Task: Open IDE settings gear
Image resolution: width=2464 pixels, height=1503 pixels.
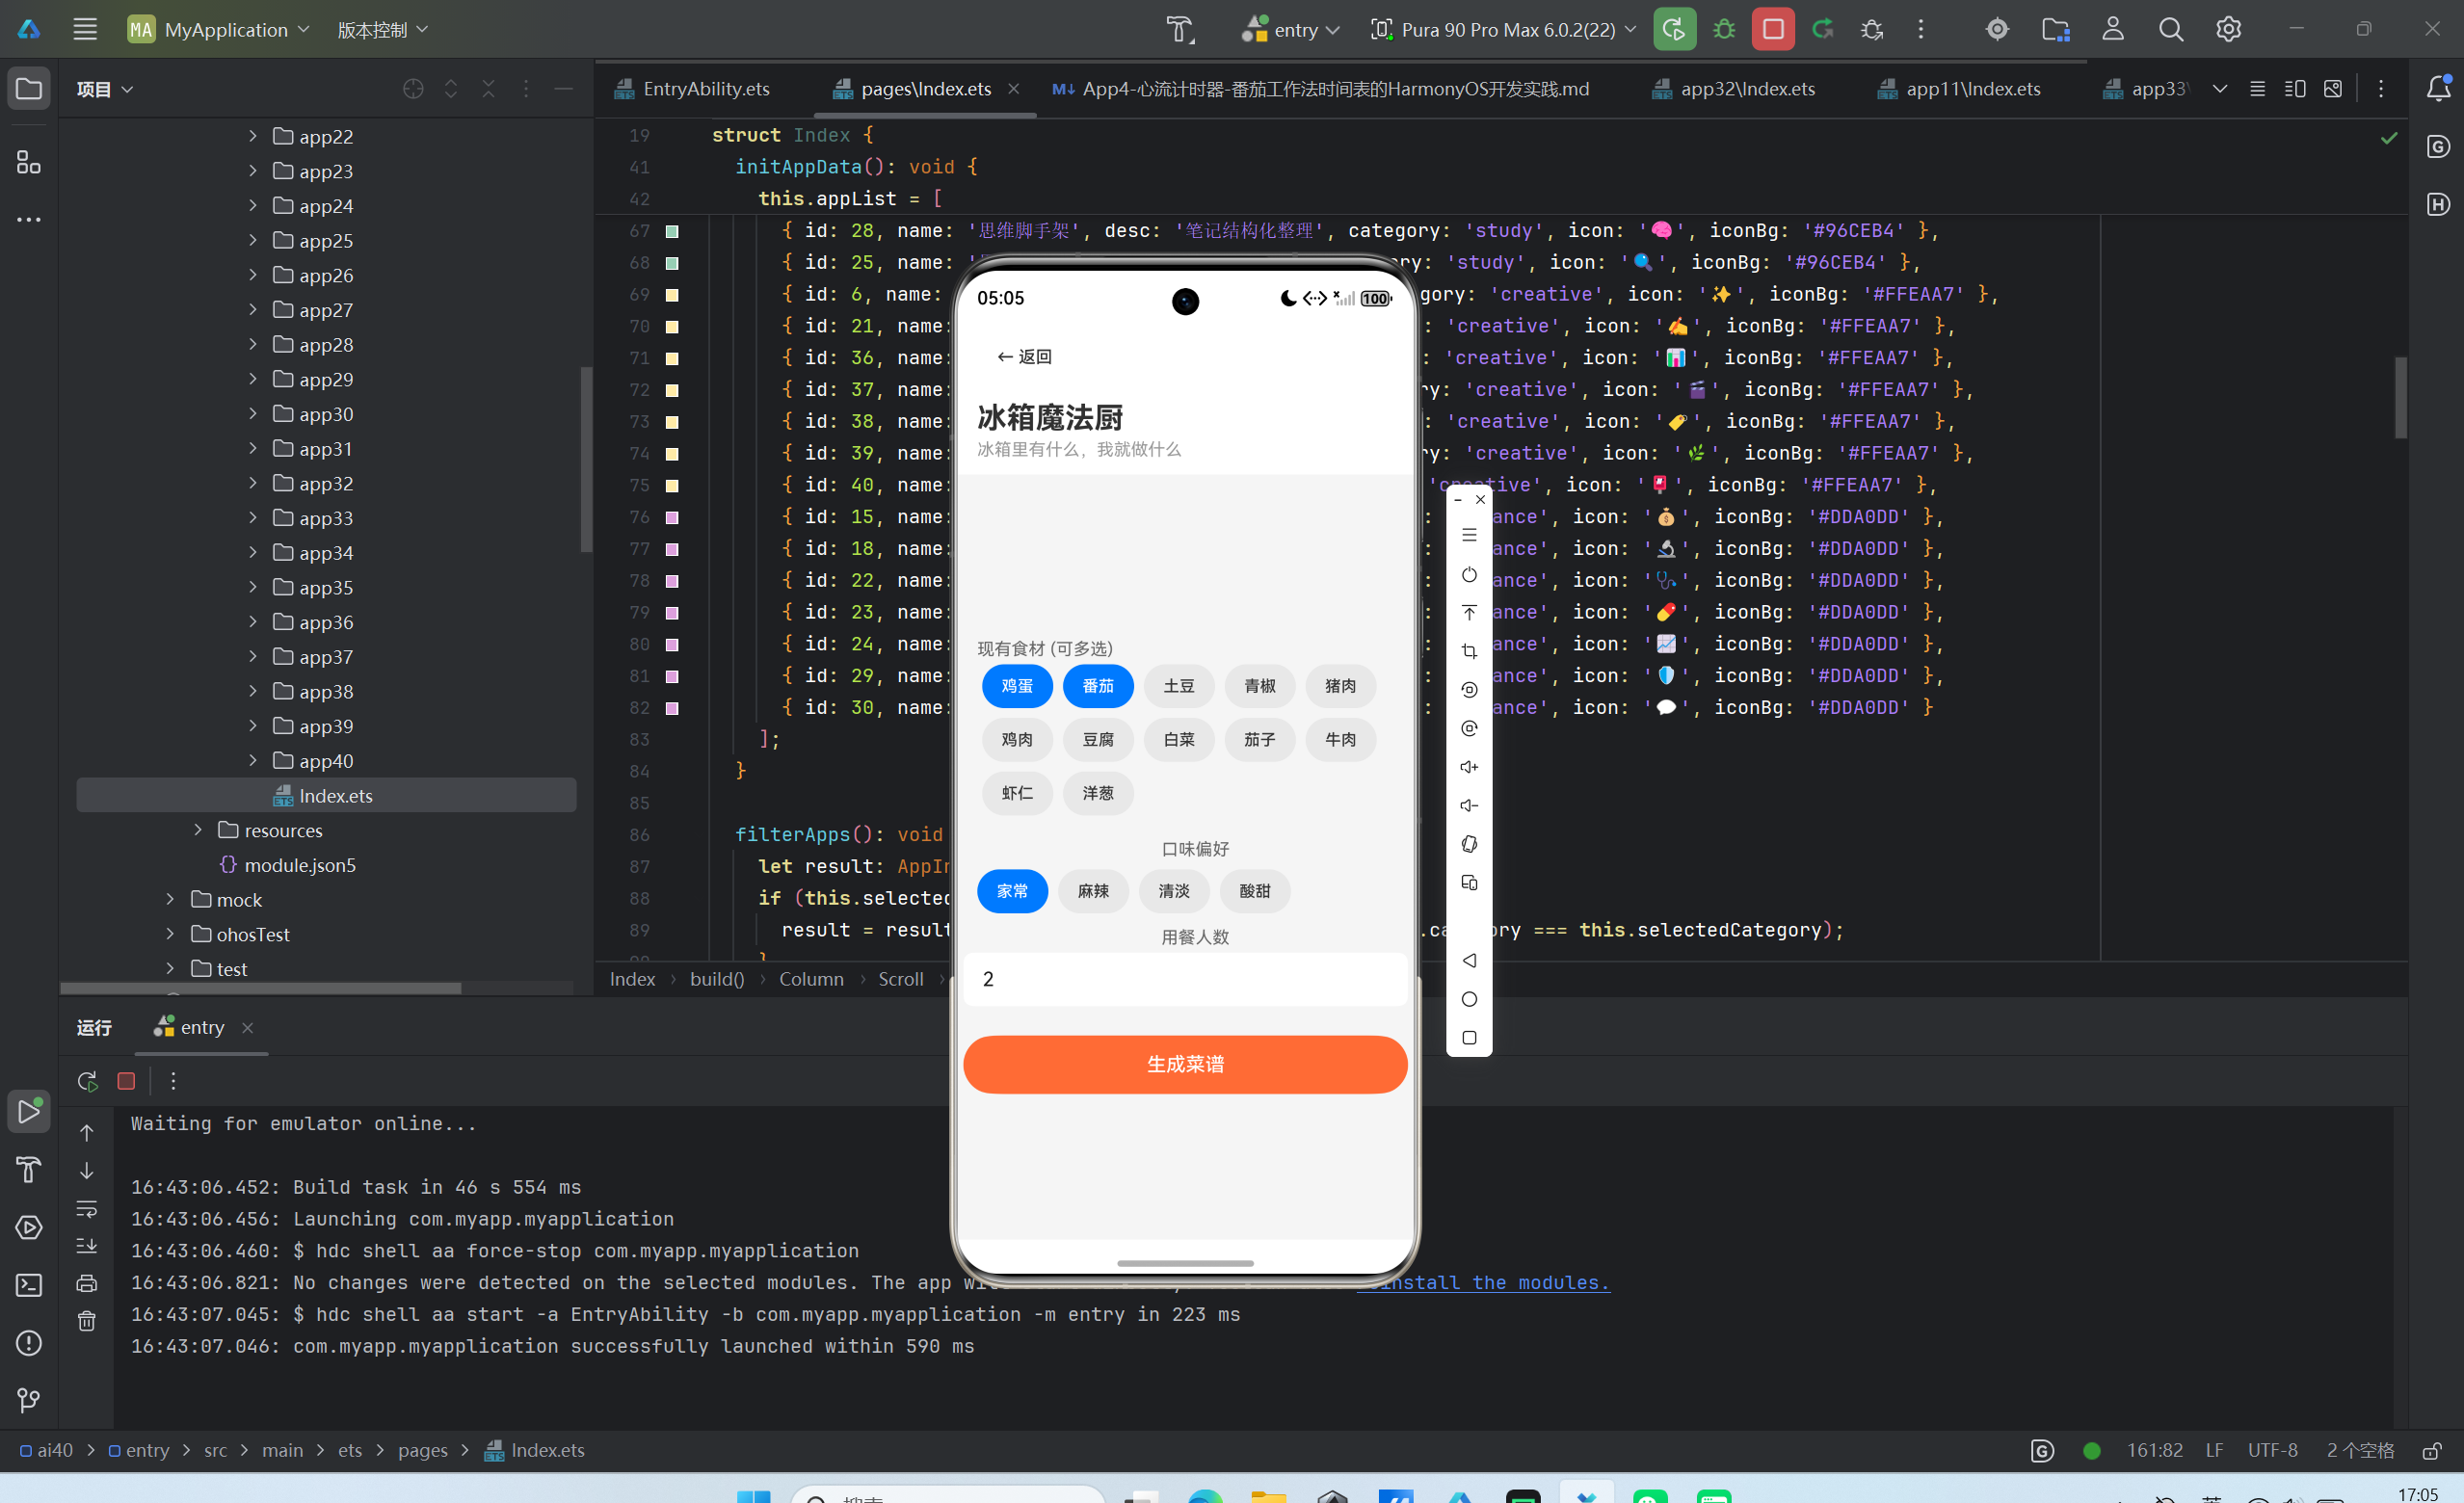Action: (x=2228, y=29)
